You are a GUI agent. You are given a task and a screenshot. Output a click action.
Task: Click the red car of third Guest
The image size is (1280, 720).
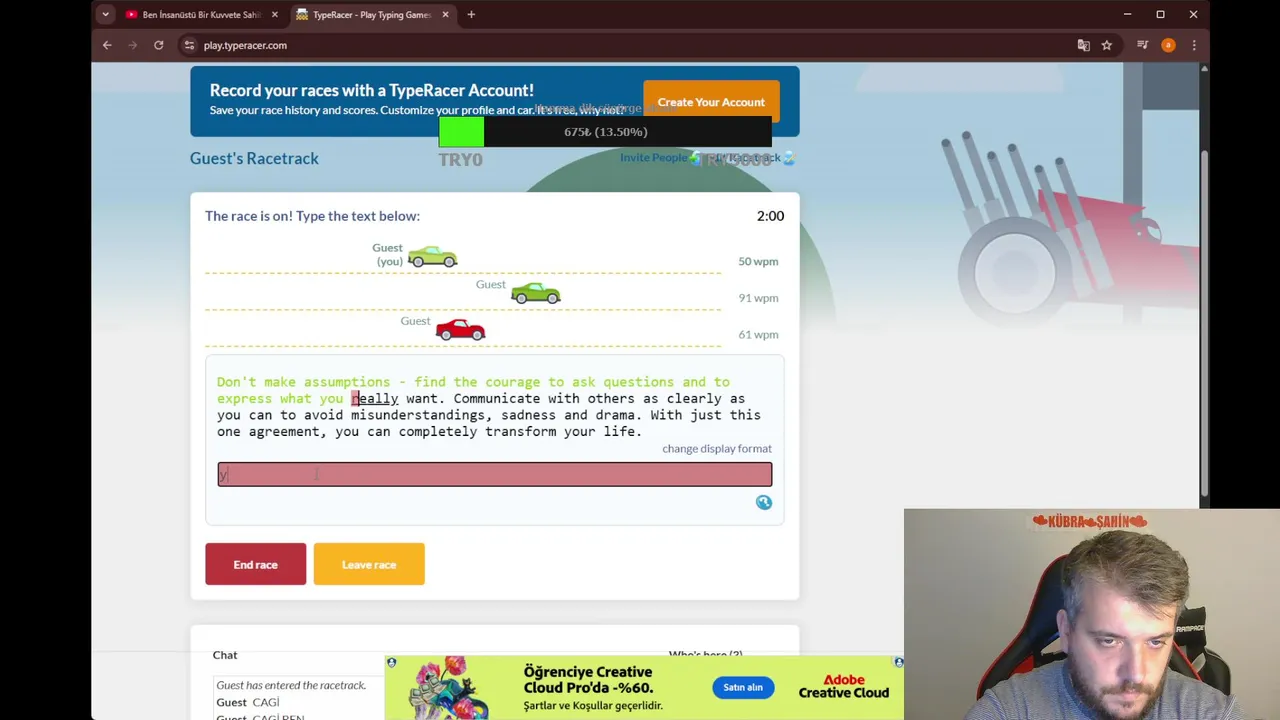460,329
